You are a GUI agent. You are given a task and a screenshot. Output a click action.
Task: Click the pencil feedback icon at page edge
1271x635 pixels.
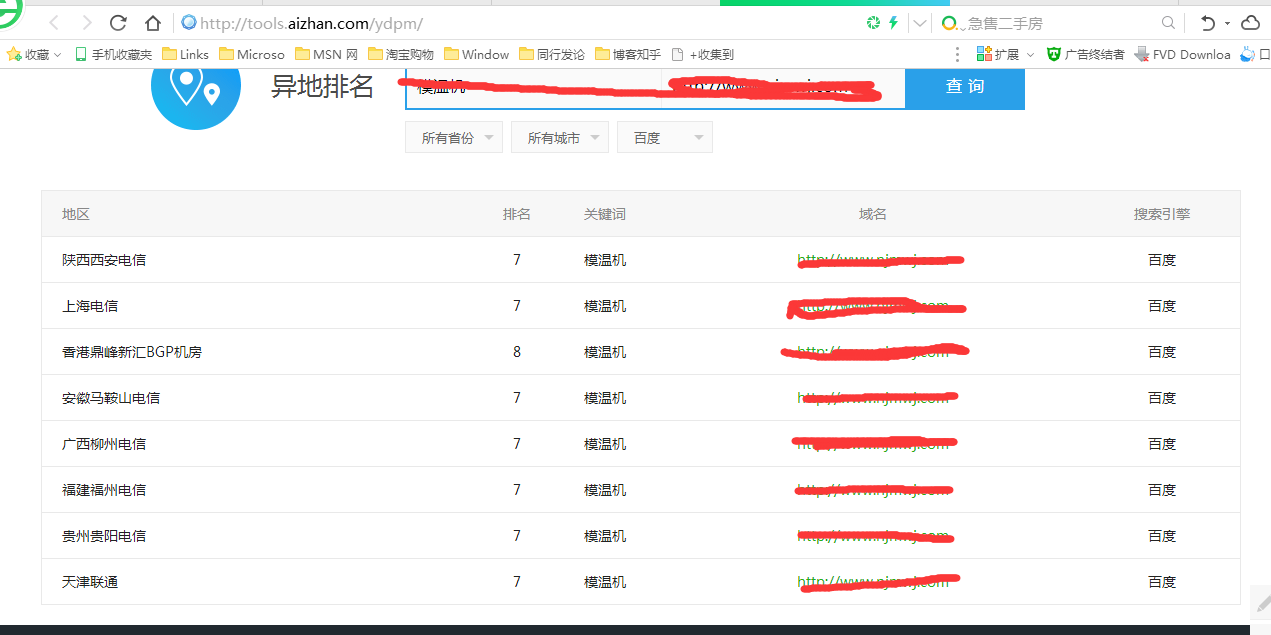pyautogui.click(x=1262, y=602)
